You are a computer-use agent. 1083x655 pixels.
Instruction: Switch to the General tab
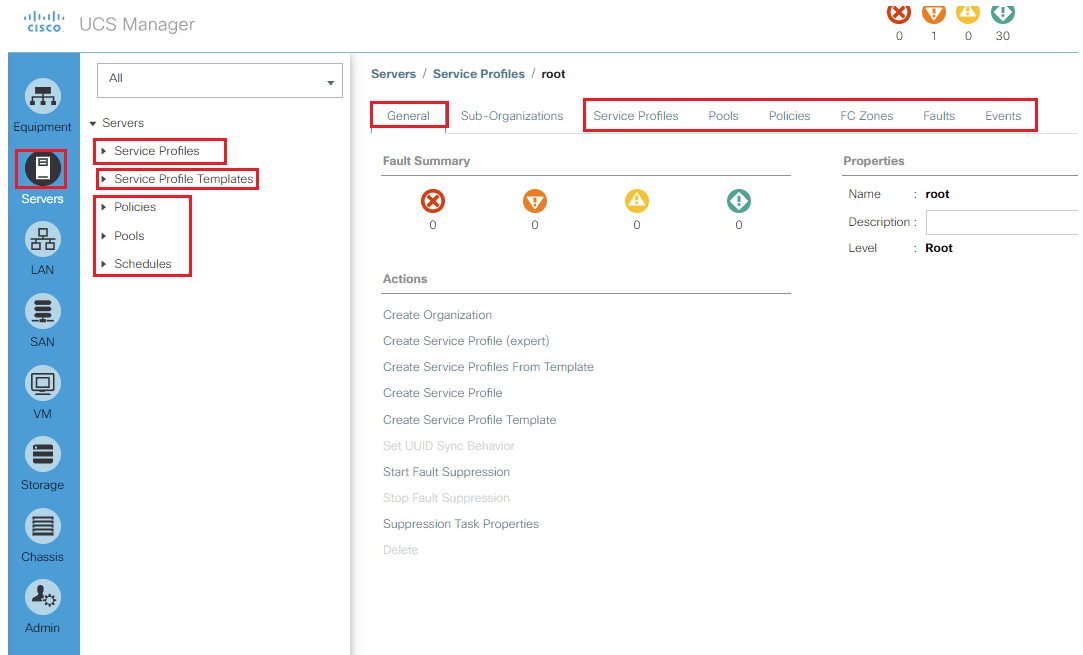click(408, 115)
